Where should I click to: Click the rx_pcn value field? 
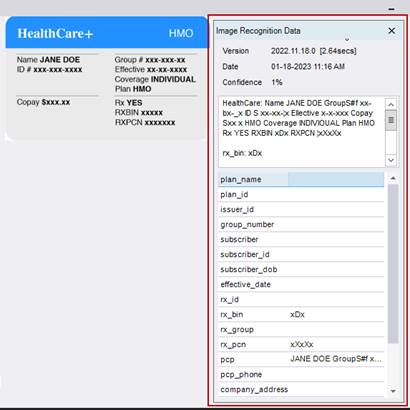tap(336, 344)
